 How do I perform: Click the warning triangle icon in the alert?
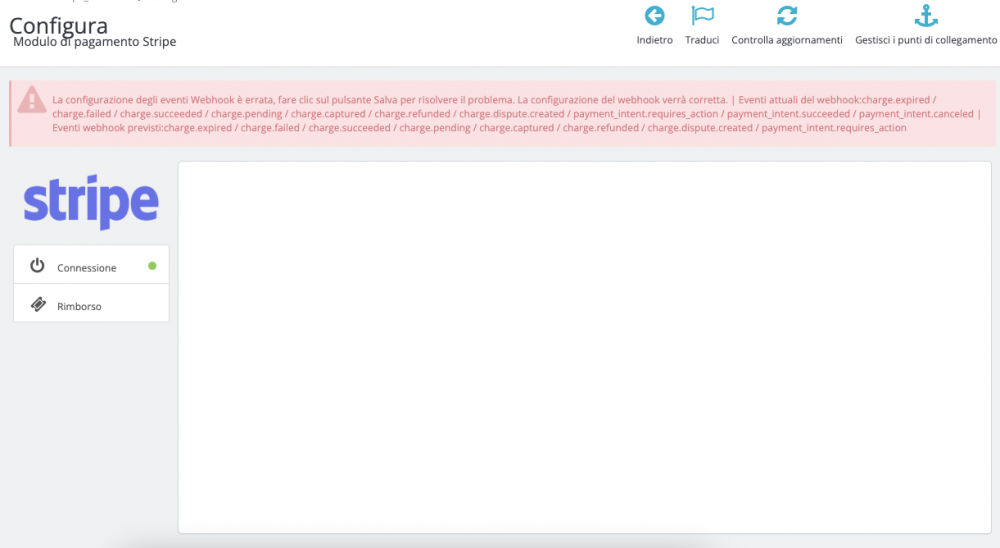(31, 100)
